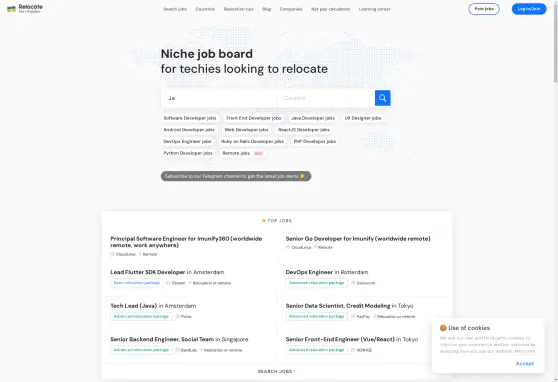Select PHP Developer jobs tag

[315, 142]
